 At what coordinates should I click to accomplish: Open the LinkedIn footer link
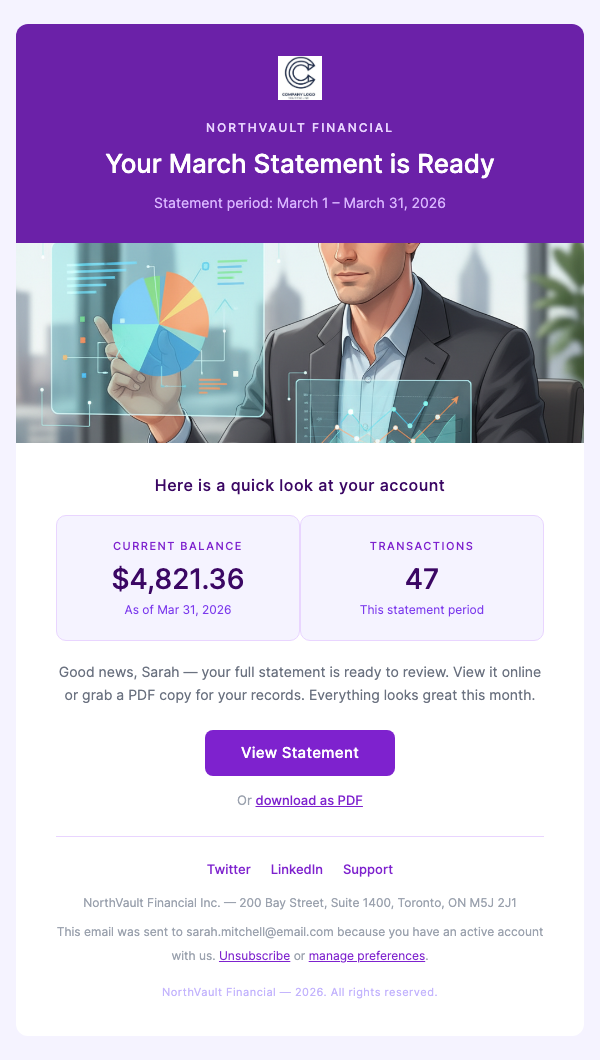click(296, 869)
